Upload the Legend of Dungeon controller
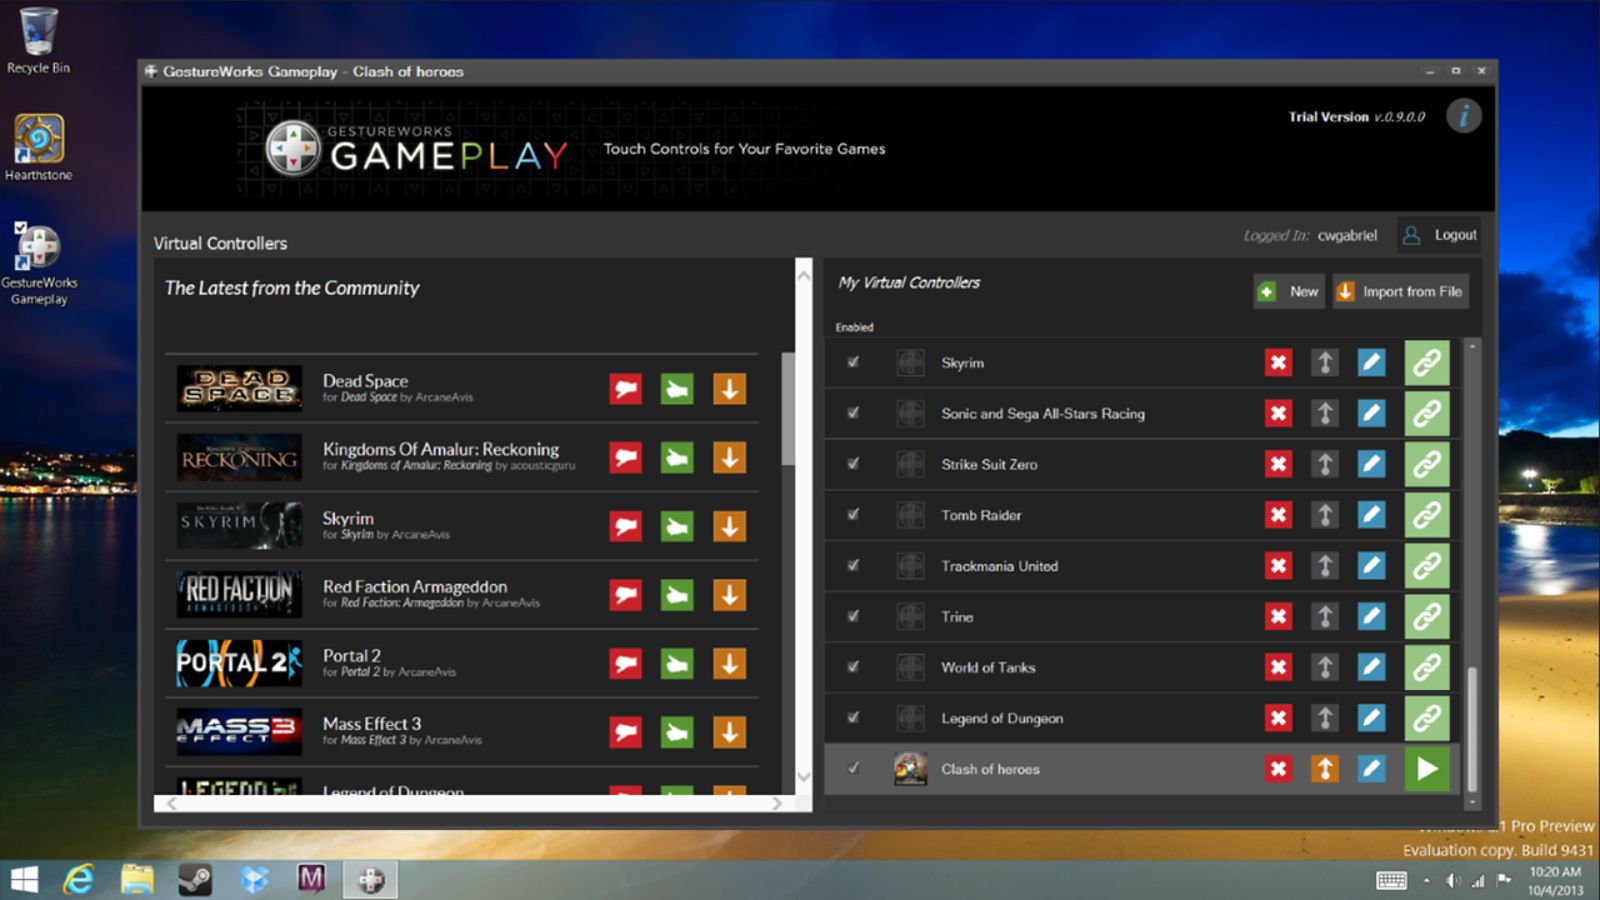1600x900 pixels. [1325, 718]
